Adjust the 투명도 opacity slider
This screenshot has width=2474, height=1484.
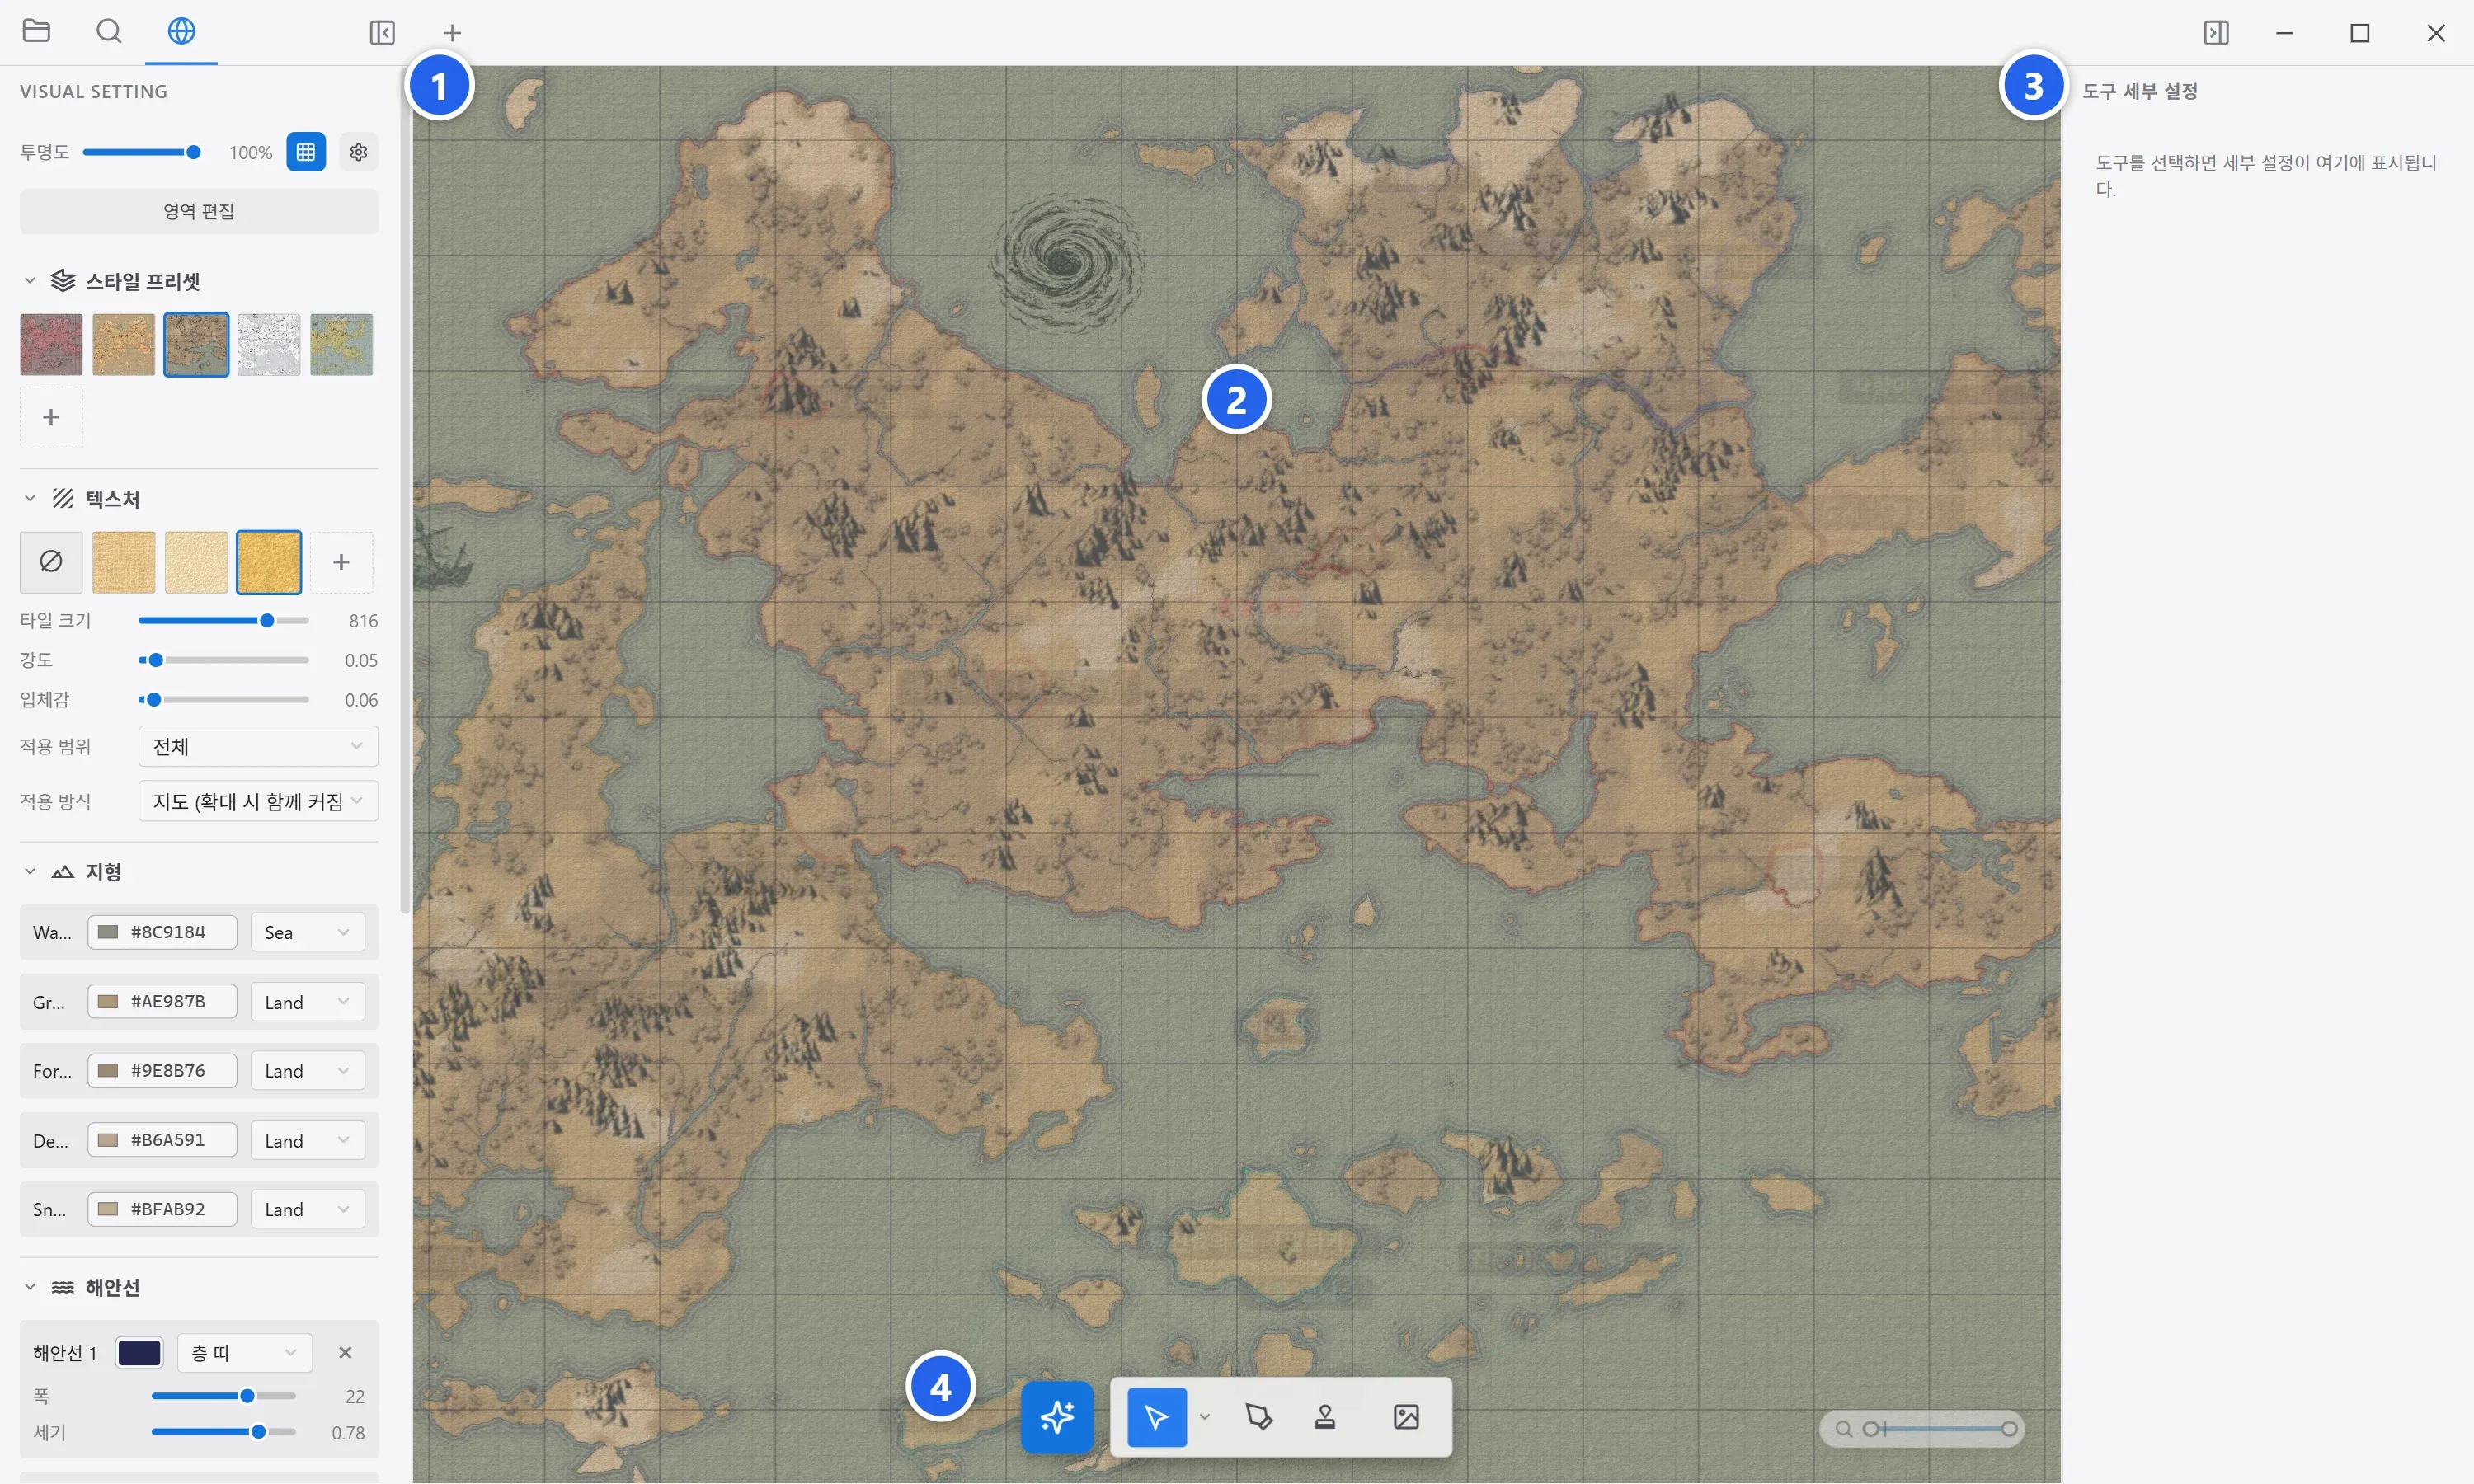[142, 152]
